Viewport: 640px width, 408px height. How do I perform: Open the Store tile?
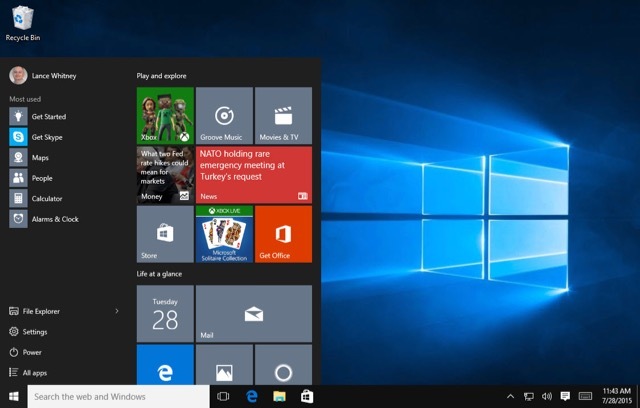point(165,234)
